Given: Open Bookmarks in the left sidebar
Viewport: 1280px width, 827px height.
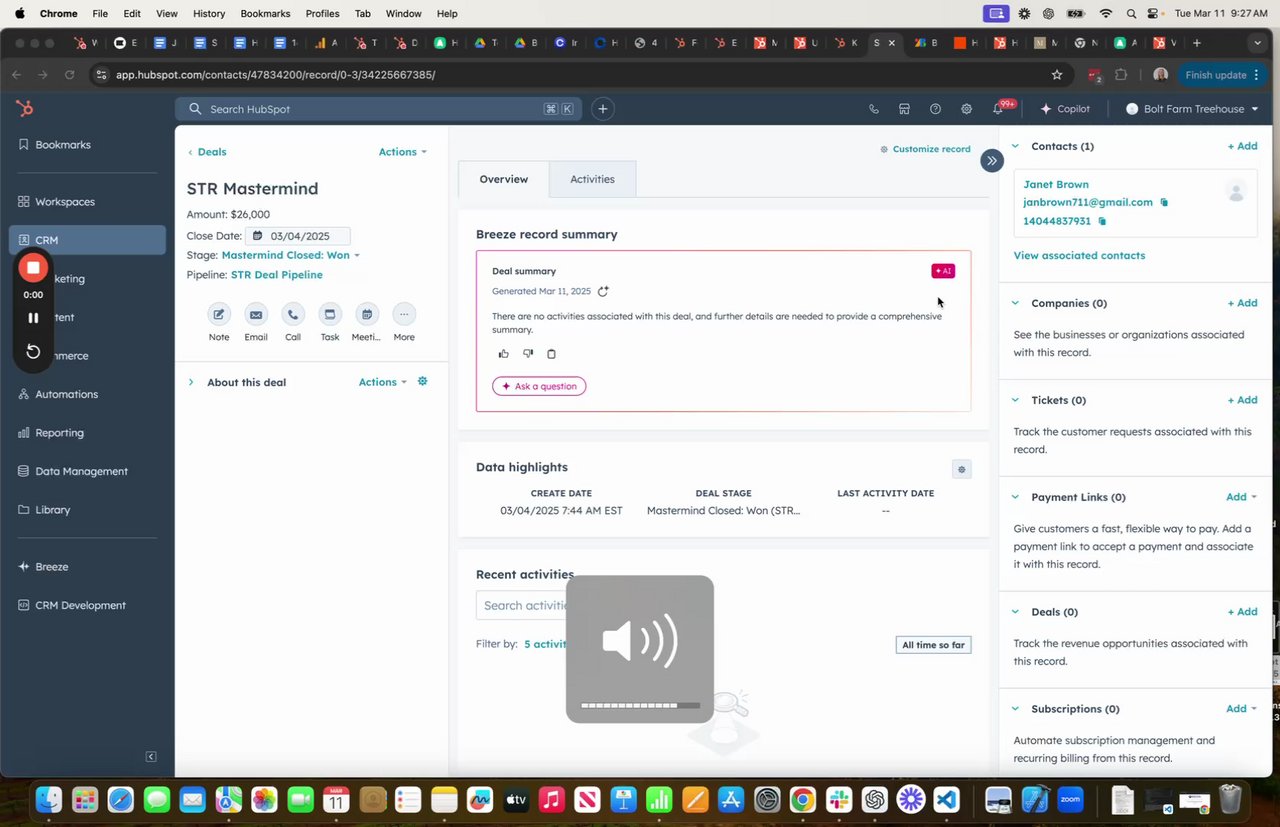Looking at the screenshot, I should click(x=63, y=145).
